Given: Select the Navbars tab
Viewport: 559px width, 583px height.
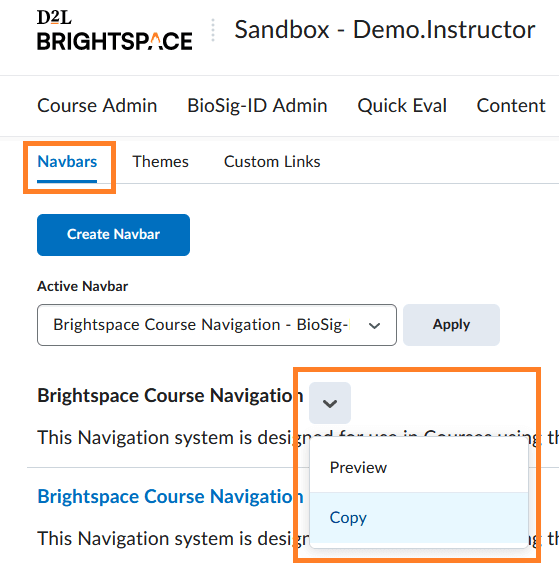Looking at the screenshot, I should (x=67, y=162).
